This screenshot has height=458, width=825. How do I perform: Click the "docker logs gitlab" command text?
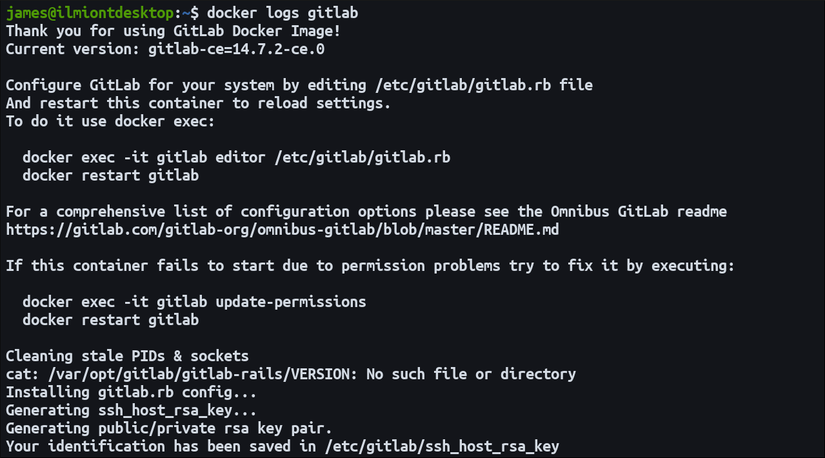coord(283,13)
